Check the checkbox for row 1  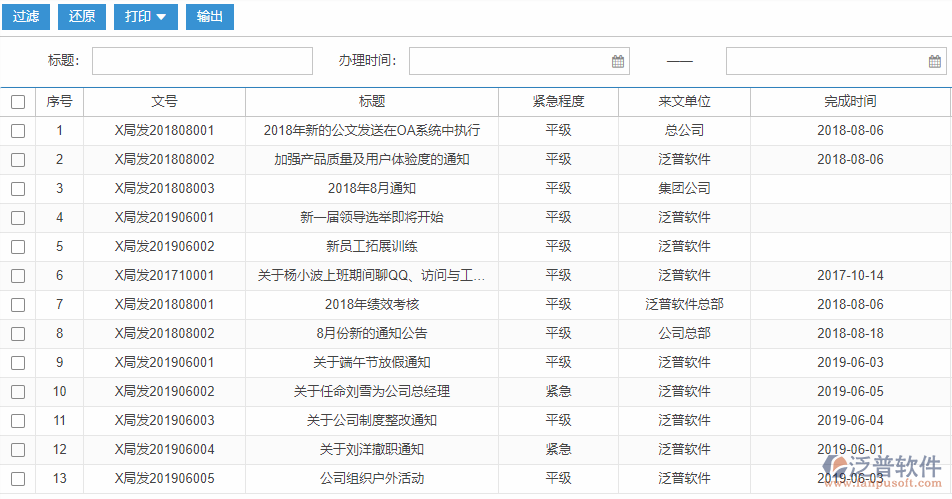coord(18,130)
